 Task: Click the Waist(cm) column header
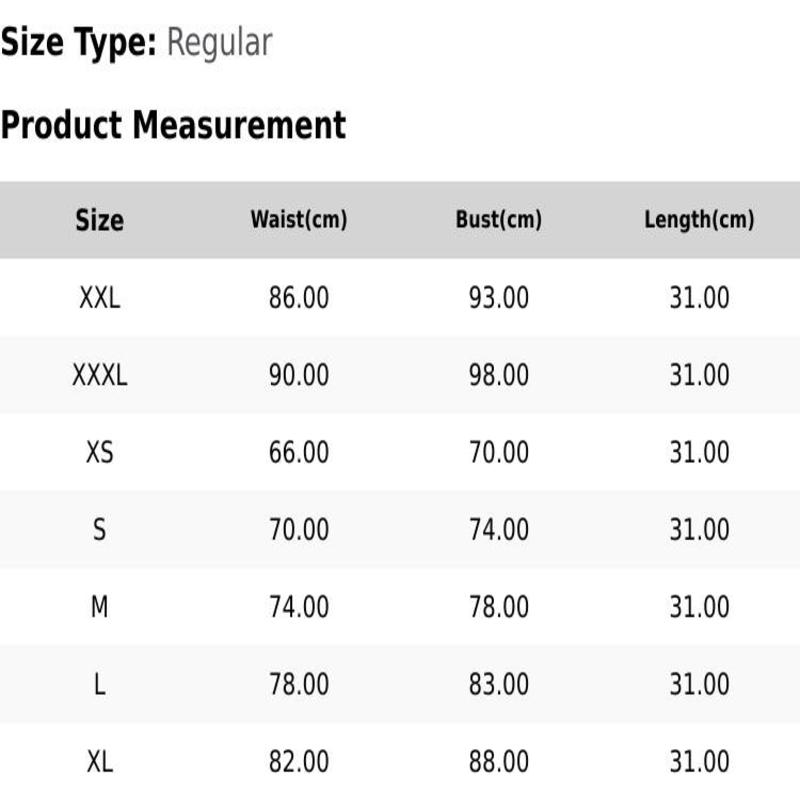point(299,219)
